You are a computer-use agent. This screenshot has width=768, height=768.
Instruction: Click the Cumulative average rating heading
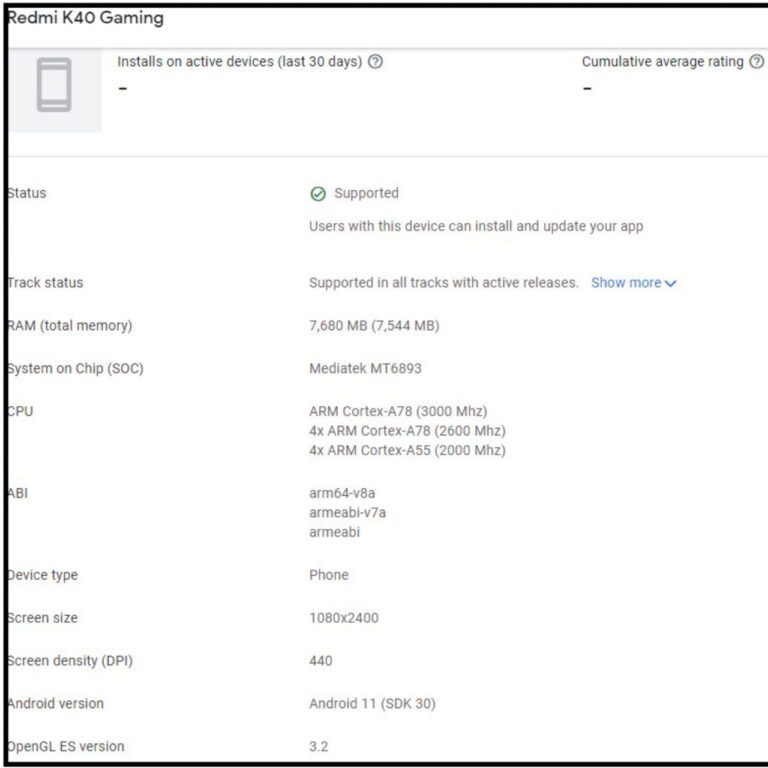(x=663, y=62)
